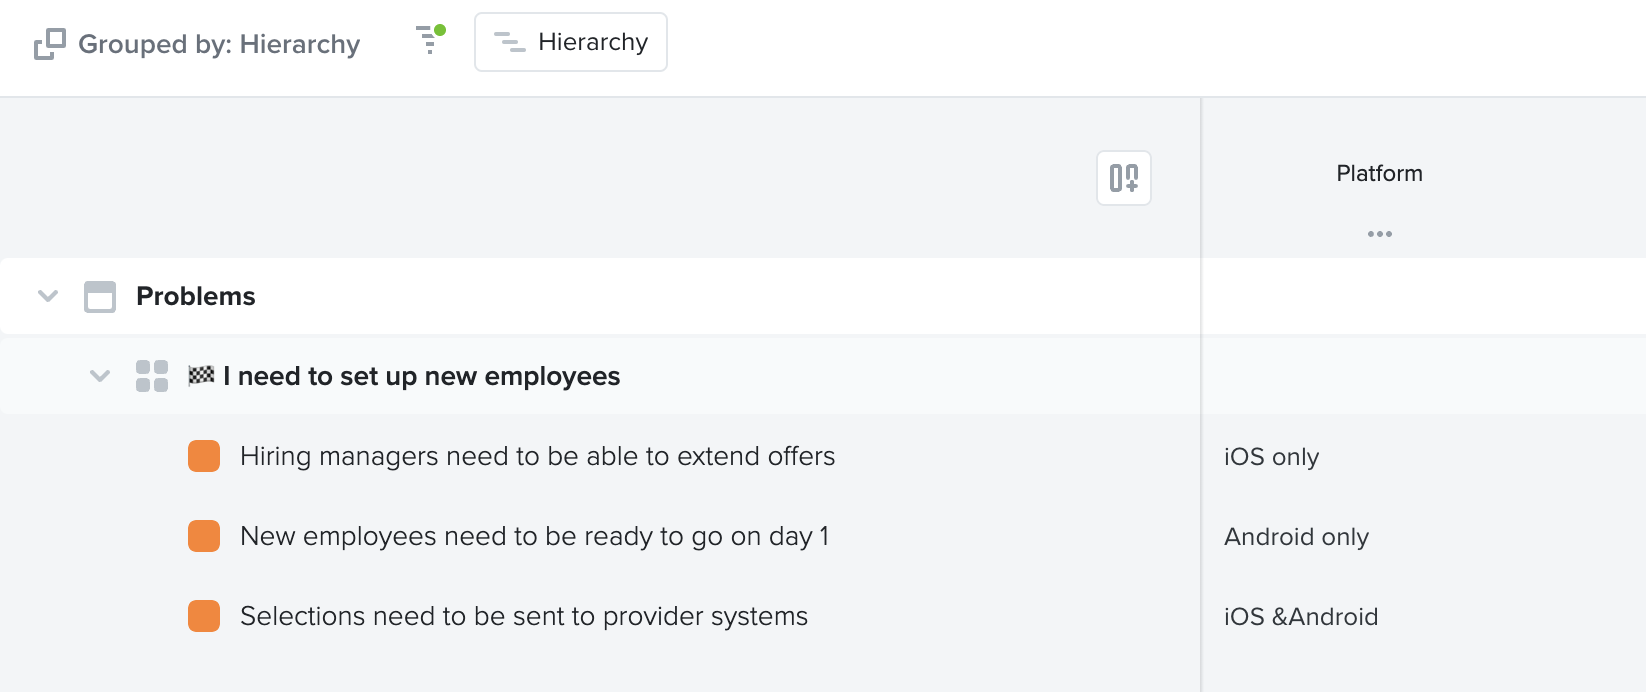Image resolution: width=1646 pixels, height=692 pixels.
Task: Click orange status square for Selections feature
Action: tap(204, 616)
